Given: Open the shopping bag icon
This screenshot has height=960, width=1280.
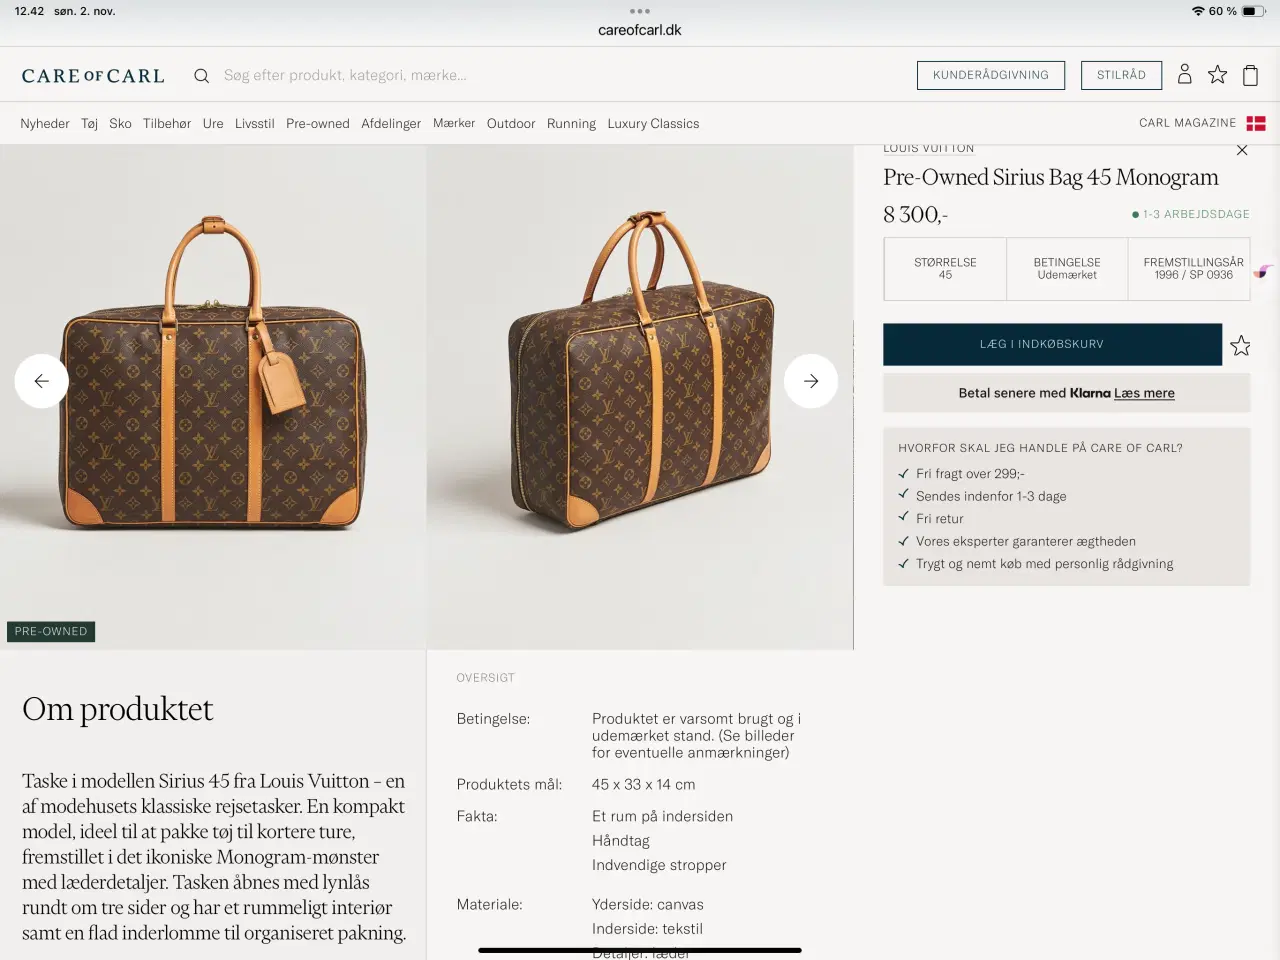Looking at the screenshot, I should click(x=1250, y=74).
